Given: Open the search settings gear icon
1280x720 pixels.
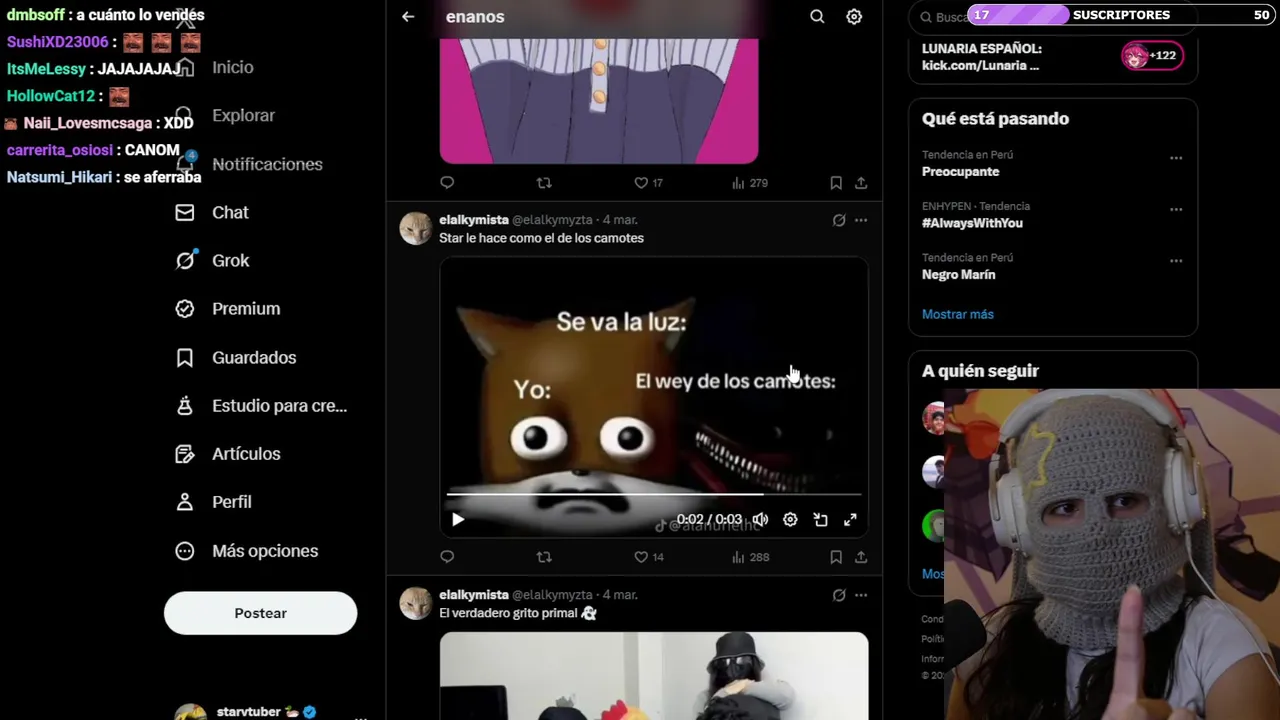Looking at the screenshot, I should coord(854,16).
